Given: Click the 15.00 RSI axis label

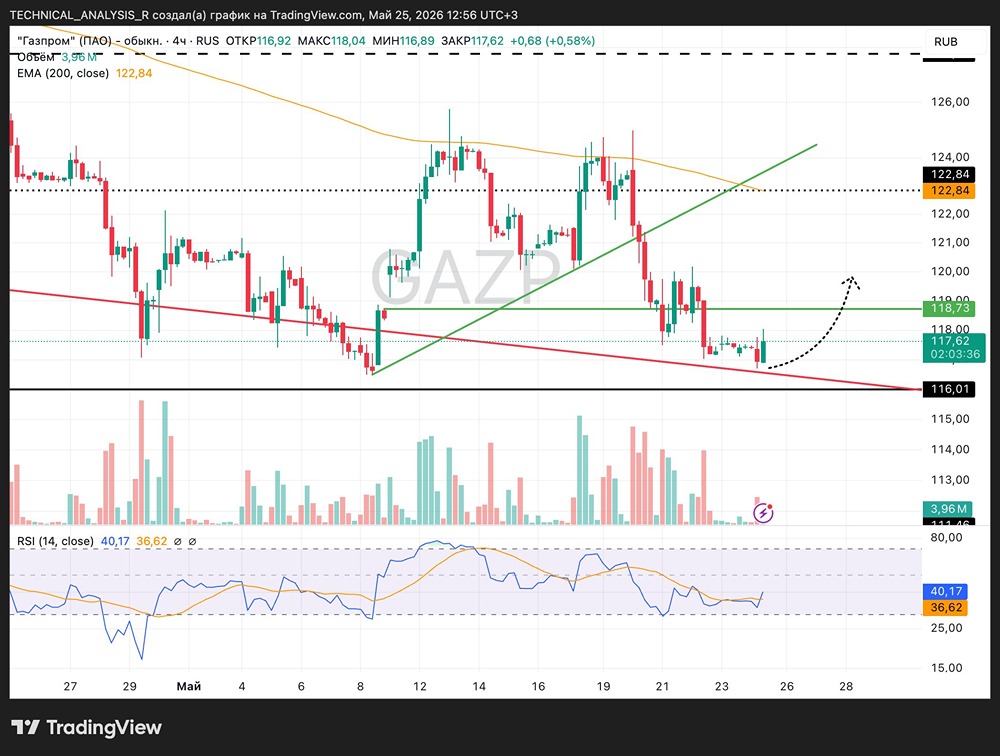Looking at the screenshot, I should pos(946,668).
